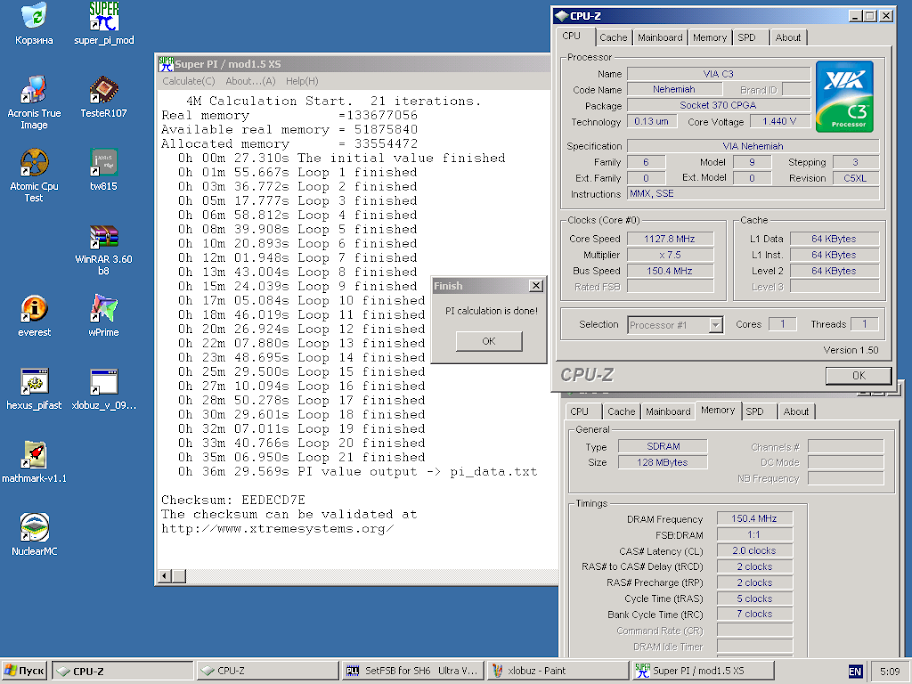This screenshot has height=684, width=912.
Task: Click the Checksum: EEDECD7E line
Action: tap(233, 500)
